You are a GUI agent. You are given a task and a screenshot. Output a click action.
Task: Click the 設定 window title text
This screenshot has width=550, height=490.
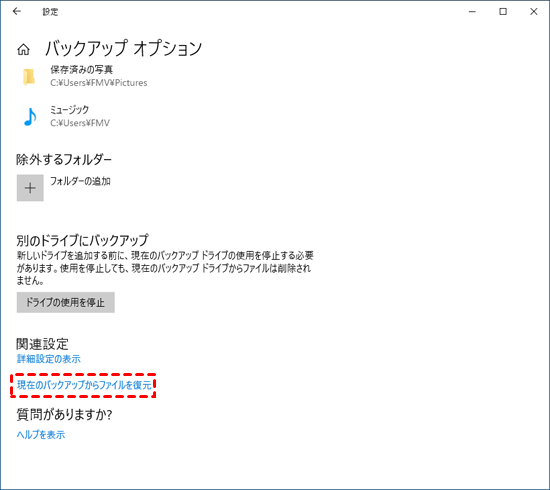[50, 12]
